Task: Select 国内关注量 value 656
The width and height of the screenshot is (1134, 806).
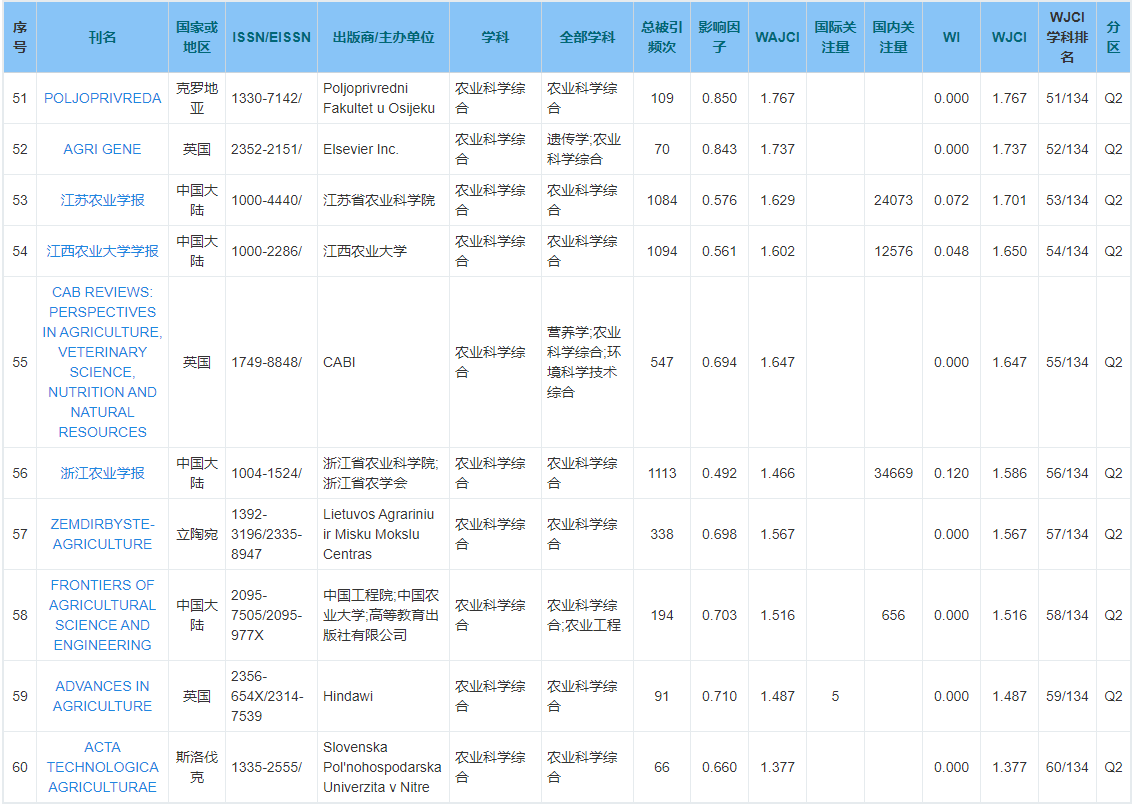Action: [893, 615]
